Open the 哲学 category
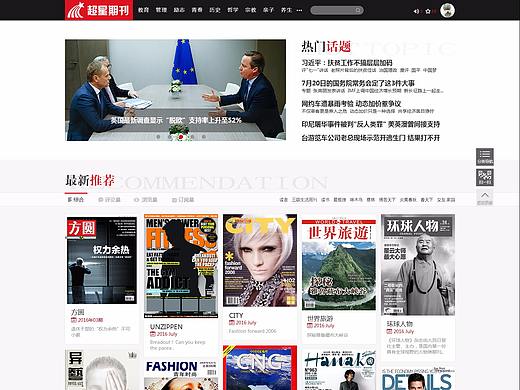520x390 pixels. [x=233, y=10]
